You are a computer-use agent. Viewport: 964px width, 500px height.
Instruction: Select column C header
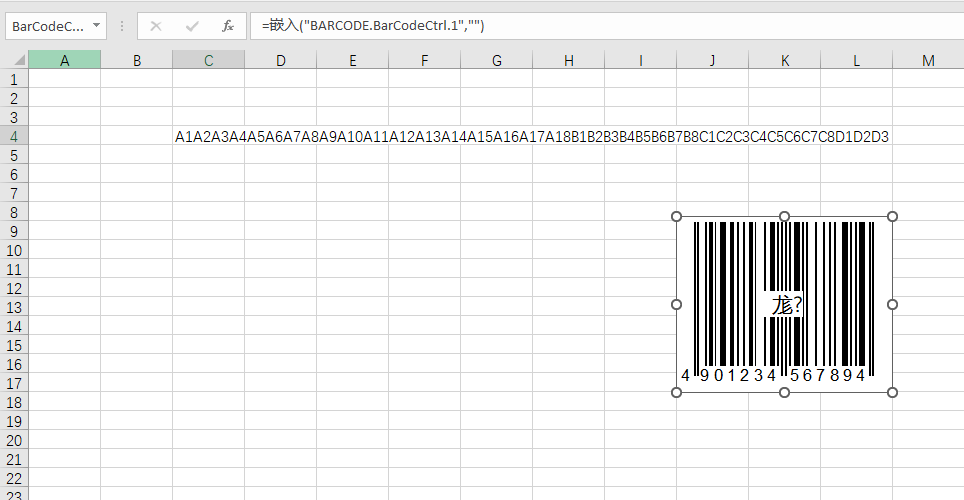[x=208, y=61]
